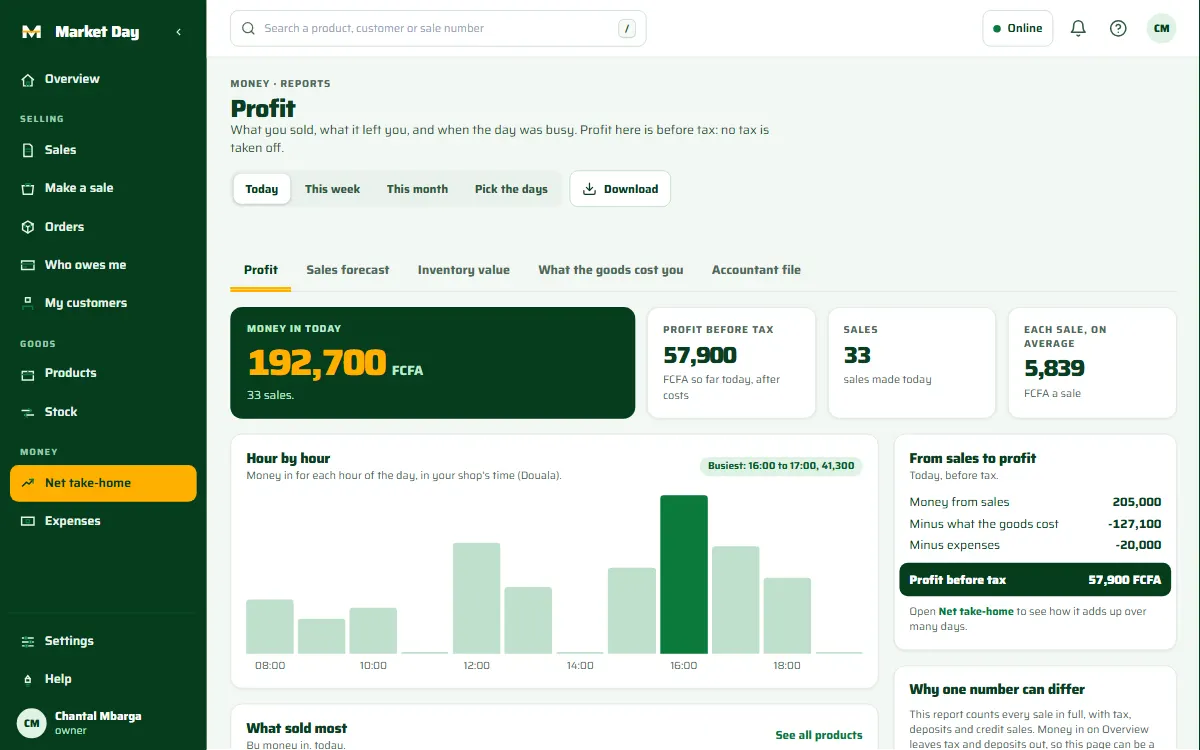Viewport: 1200px width, 750px height.
Task: Click the Products icon in sidebar
Action: click(x=28, y=373)
